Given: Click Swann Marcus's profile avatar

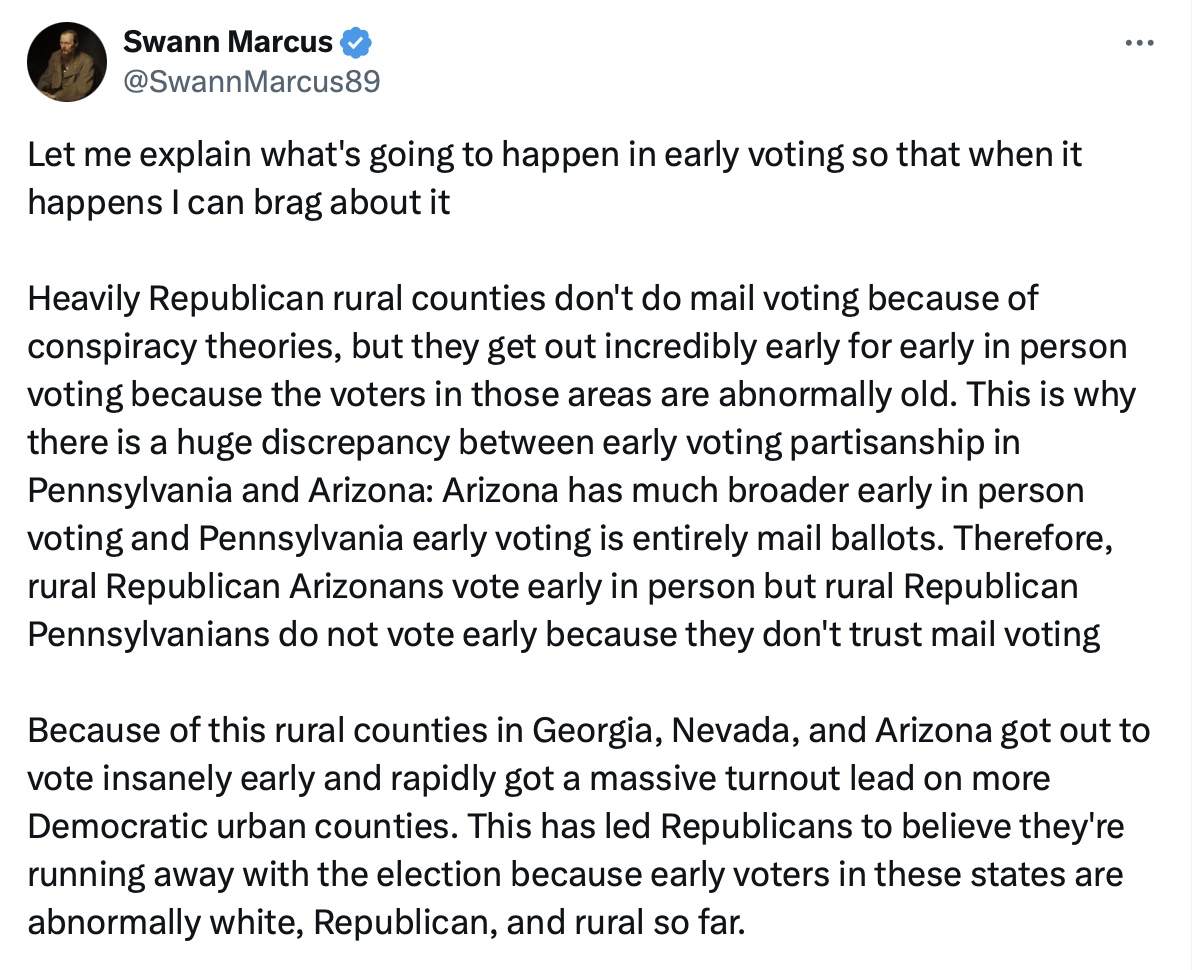Looking at the screenshot, I should click(67, 60).
